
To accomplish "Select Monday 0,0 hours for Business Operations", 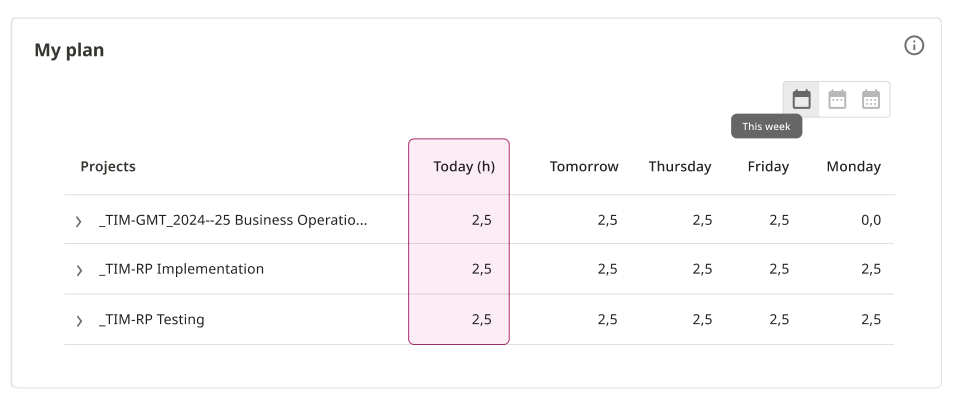I will 871,220.
